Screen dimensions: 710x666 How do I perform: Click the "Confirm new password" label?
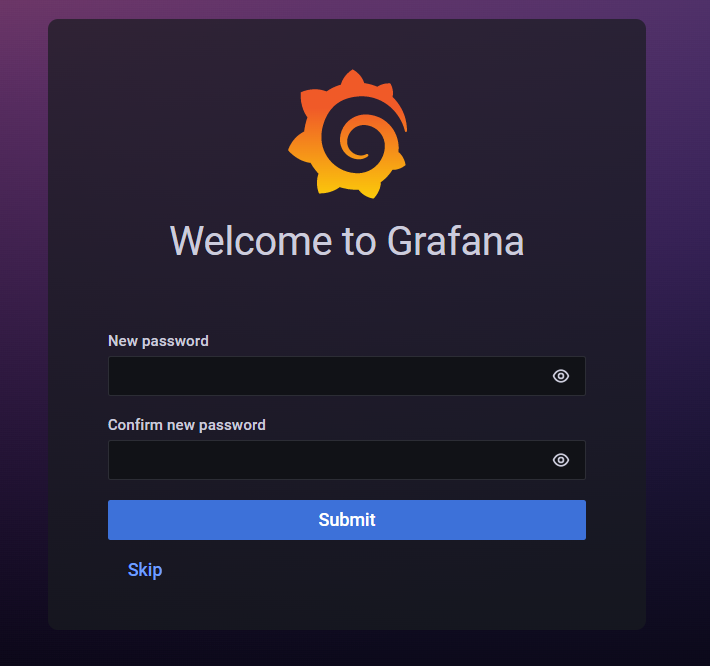point(187,425)
